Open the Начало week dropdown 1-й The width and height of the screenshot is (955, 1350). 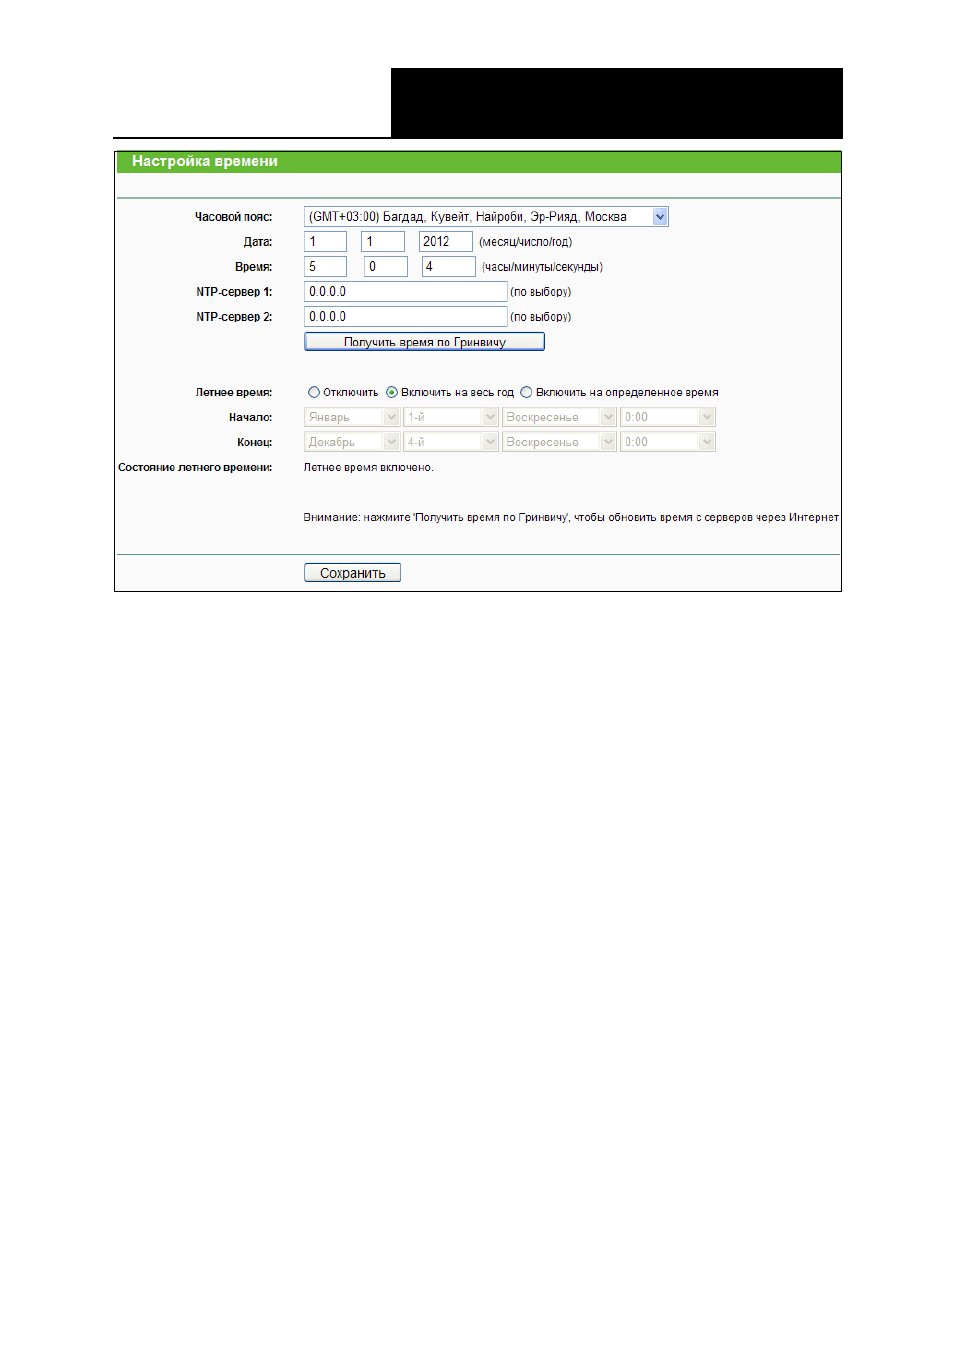click(x=450, y=417)
